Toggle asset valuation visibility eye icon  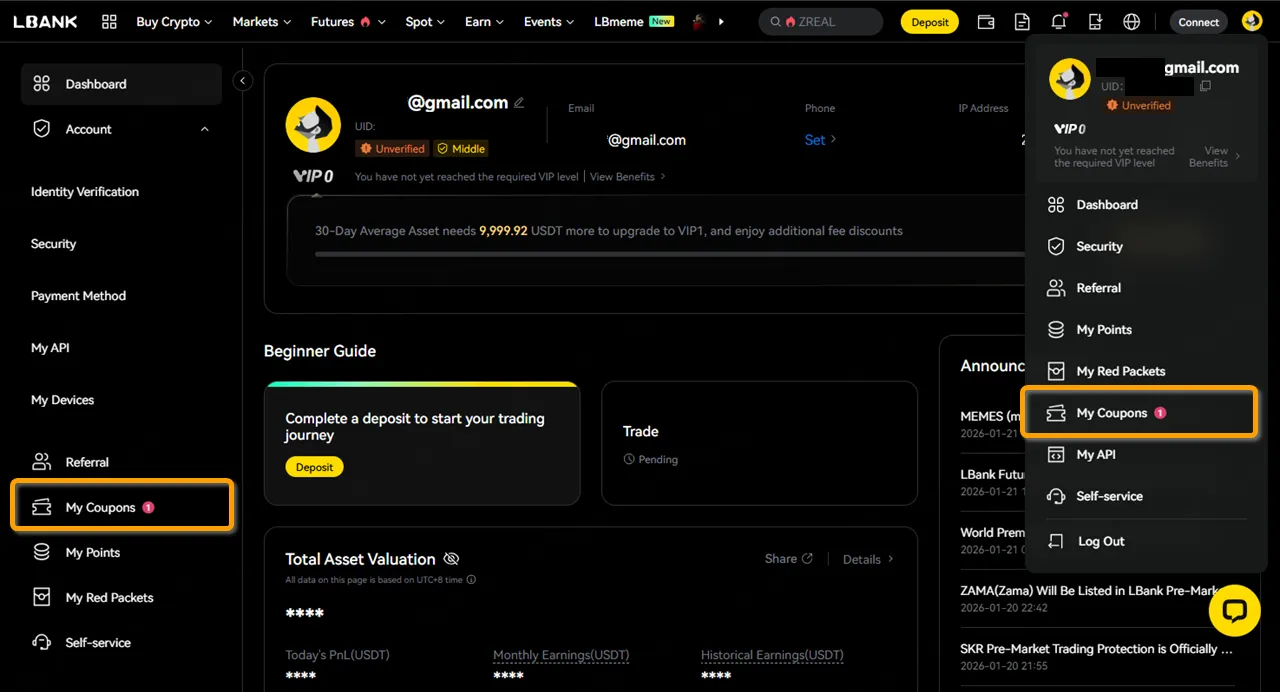(451, 559)
